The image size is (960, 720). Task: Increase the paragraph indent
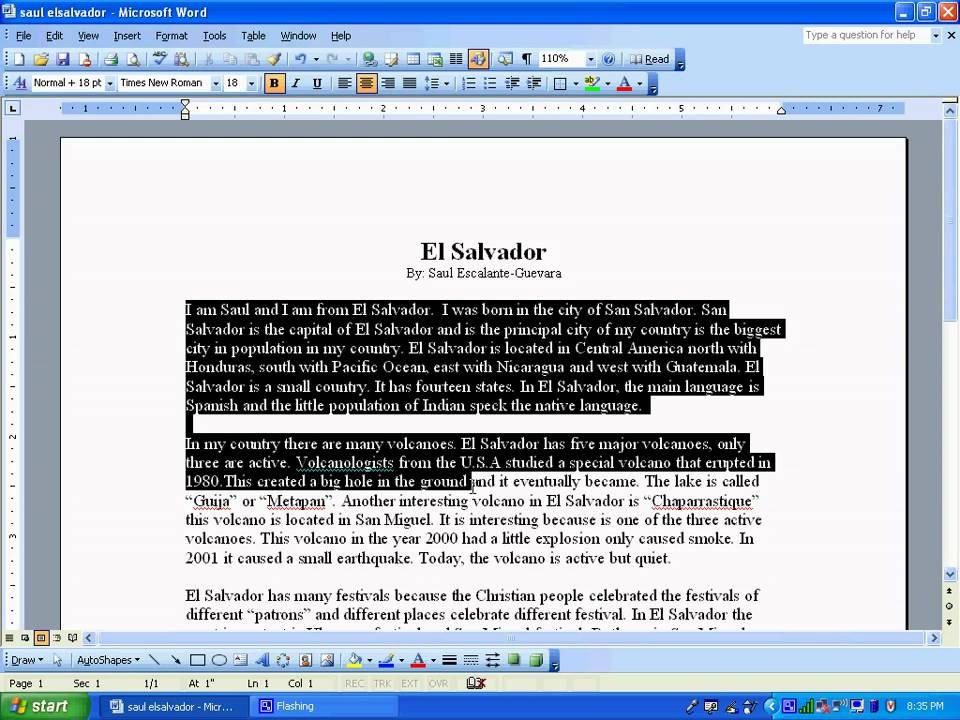coord(534,83)
